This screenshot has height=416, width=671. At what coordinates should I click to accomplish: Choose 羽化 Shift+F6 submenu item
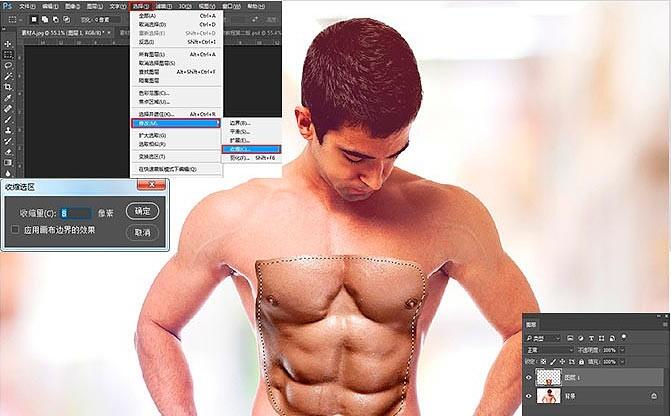point(251,158)
